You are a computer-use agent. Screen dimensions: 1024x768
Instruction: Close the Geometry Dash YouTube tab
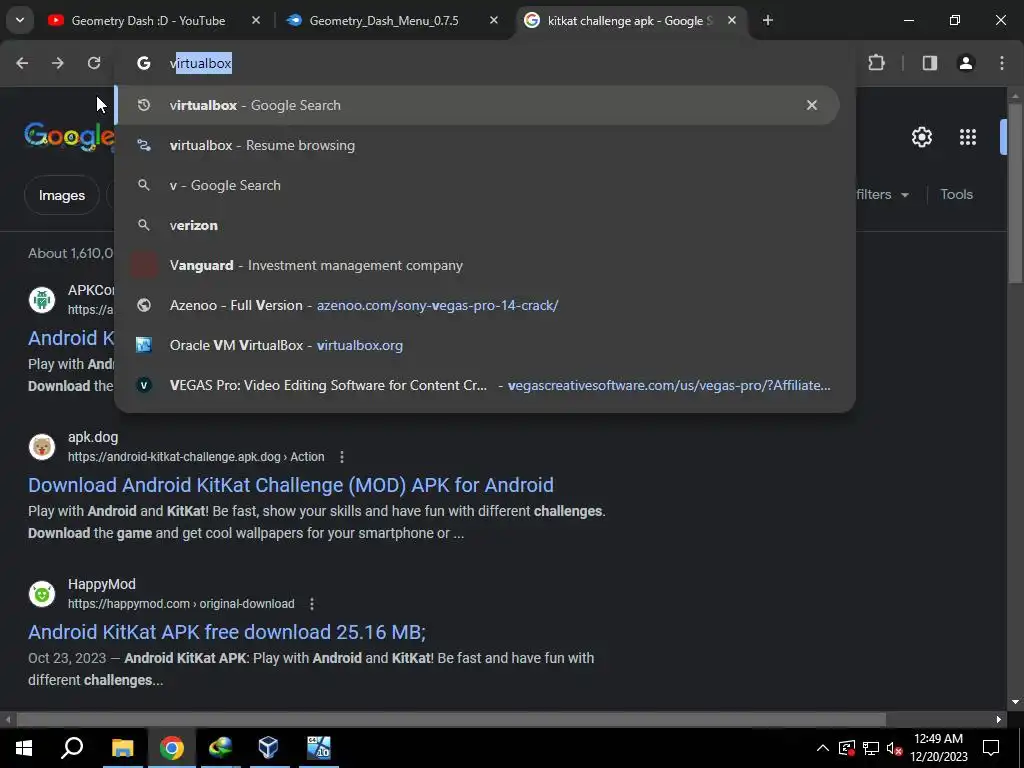256,21
